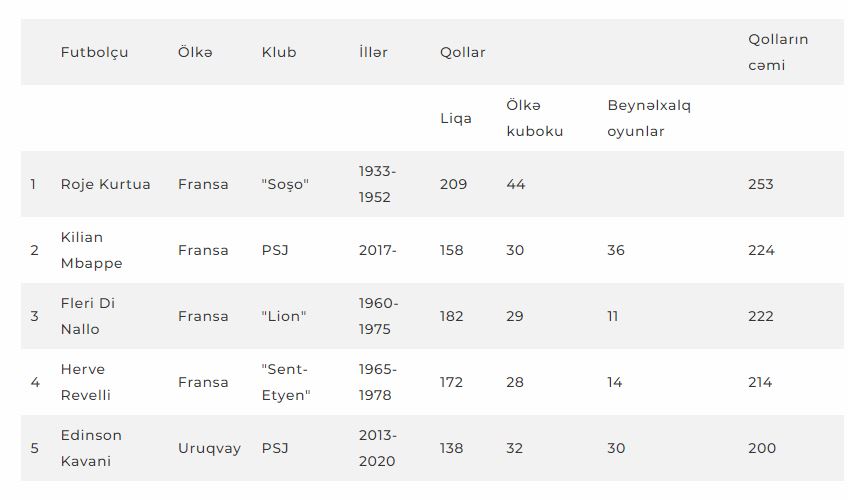848x500 pixels.
Task: Click the Beynəlxalq oyunlar subheader
Action: coord(649,118)
